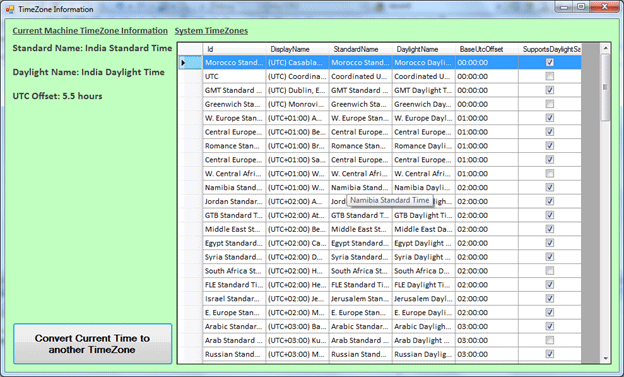Open System TimeZones link
The image size is (624, 377).
[211, 31]
